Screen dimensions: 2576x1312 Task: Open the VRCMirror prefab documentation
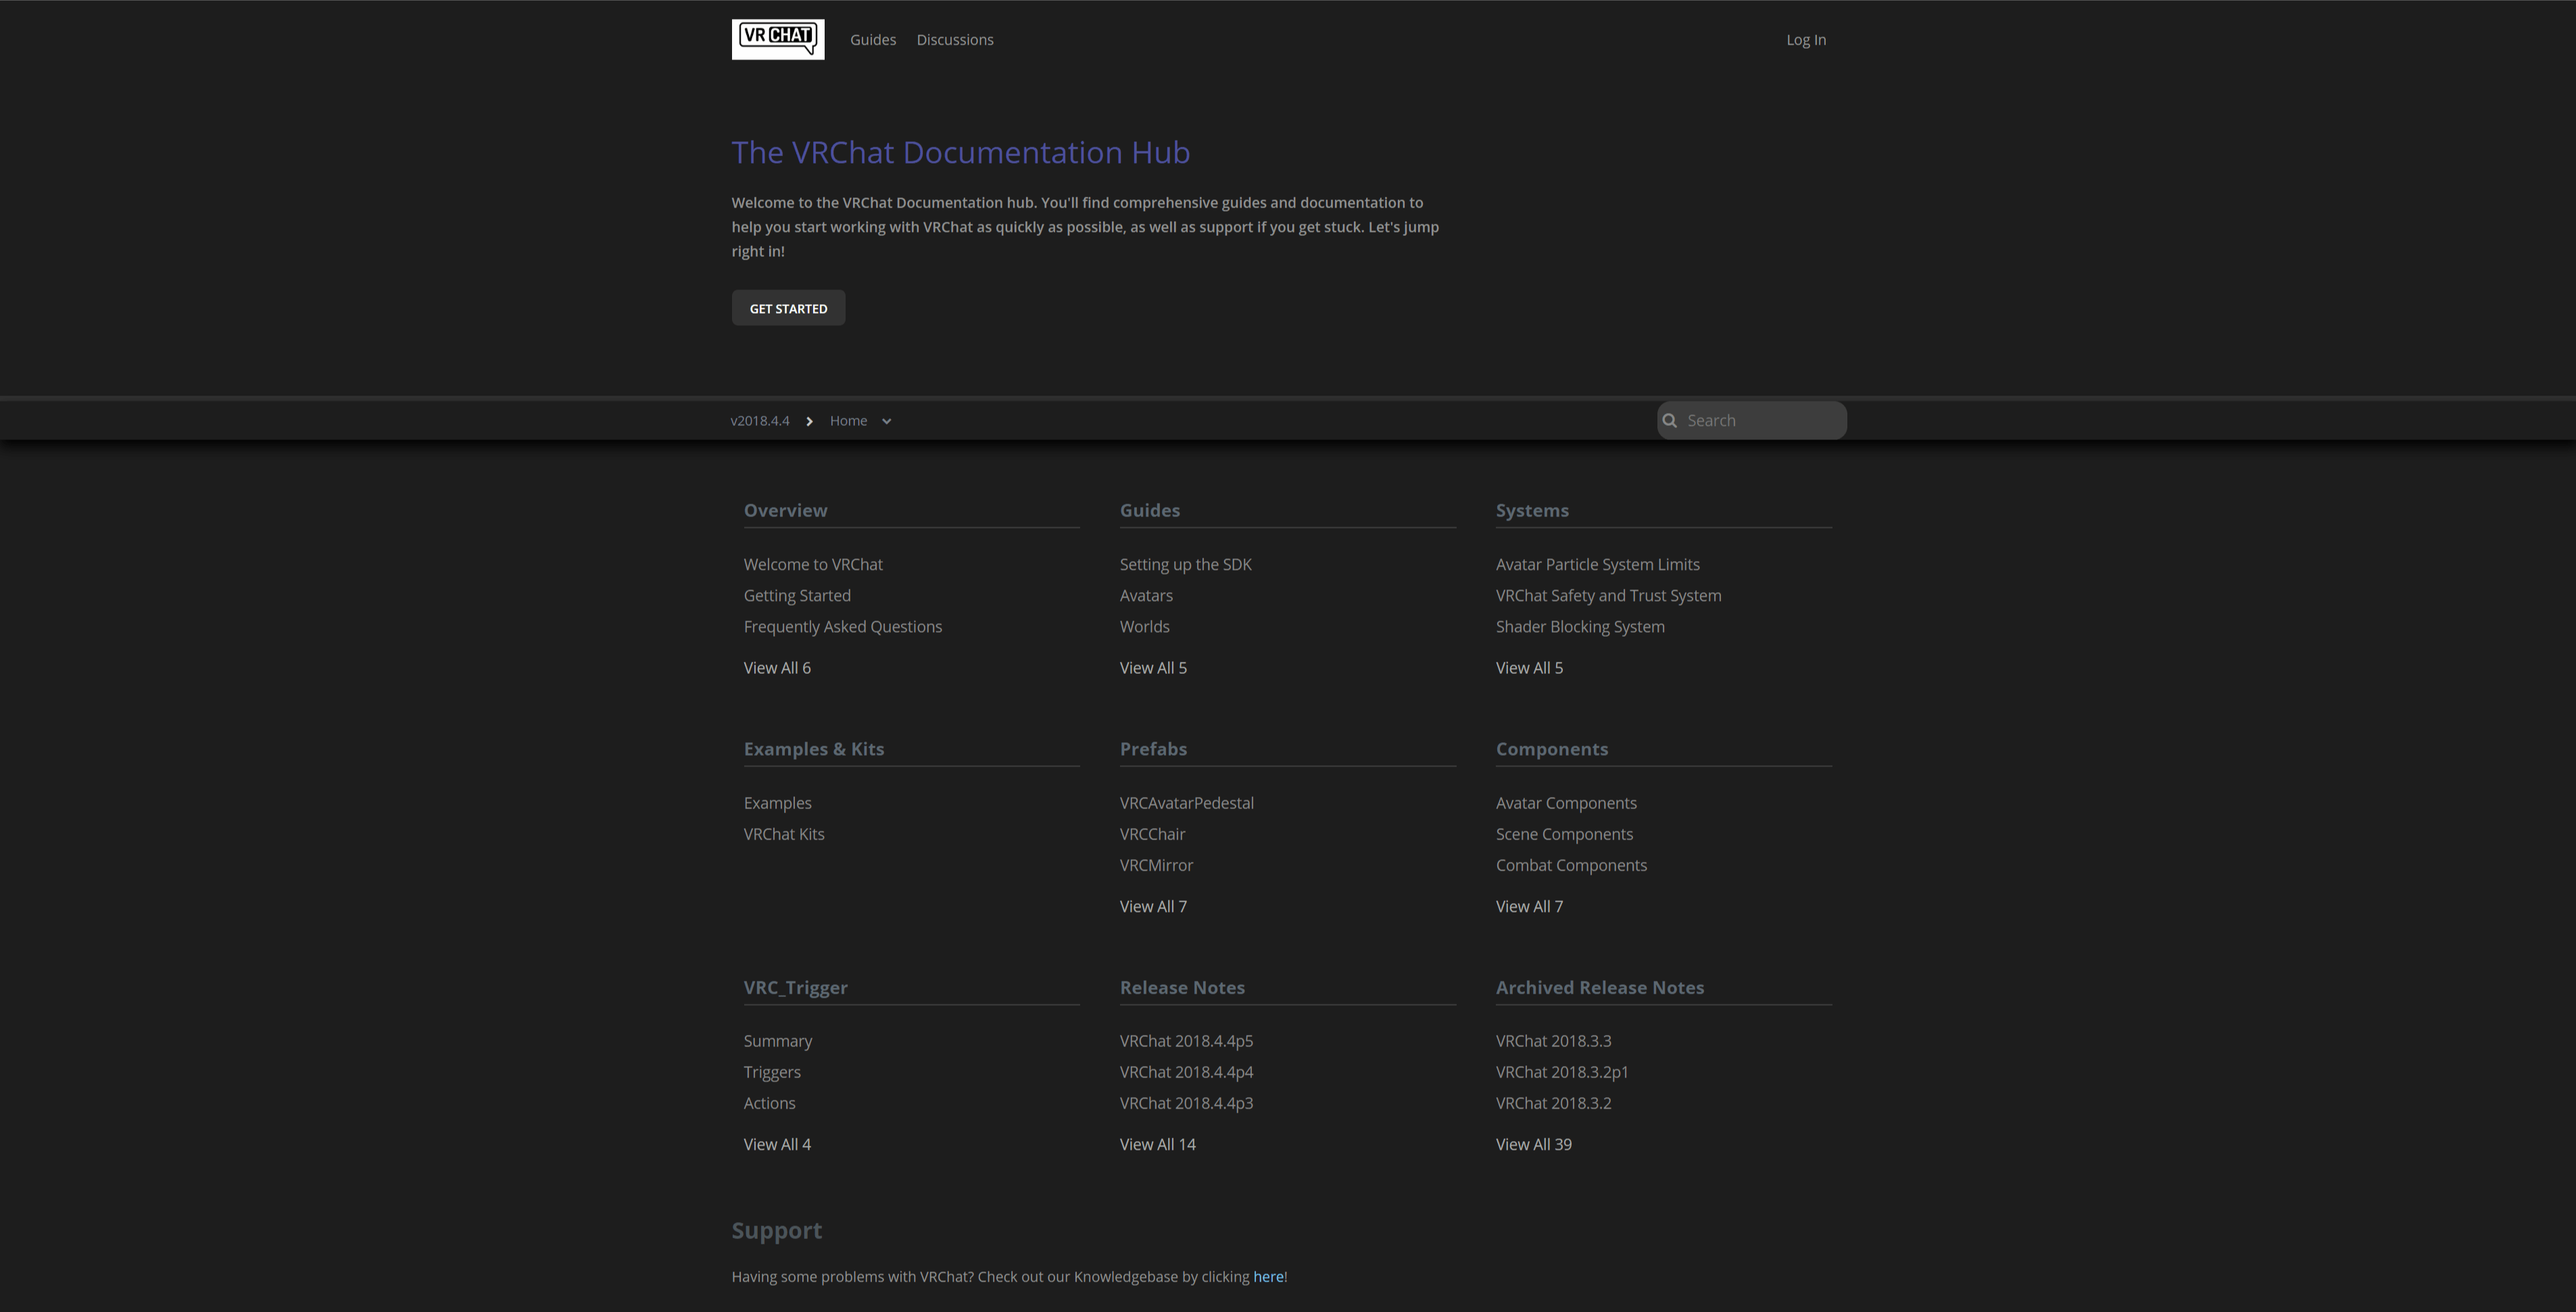[x=1156, y=865]
